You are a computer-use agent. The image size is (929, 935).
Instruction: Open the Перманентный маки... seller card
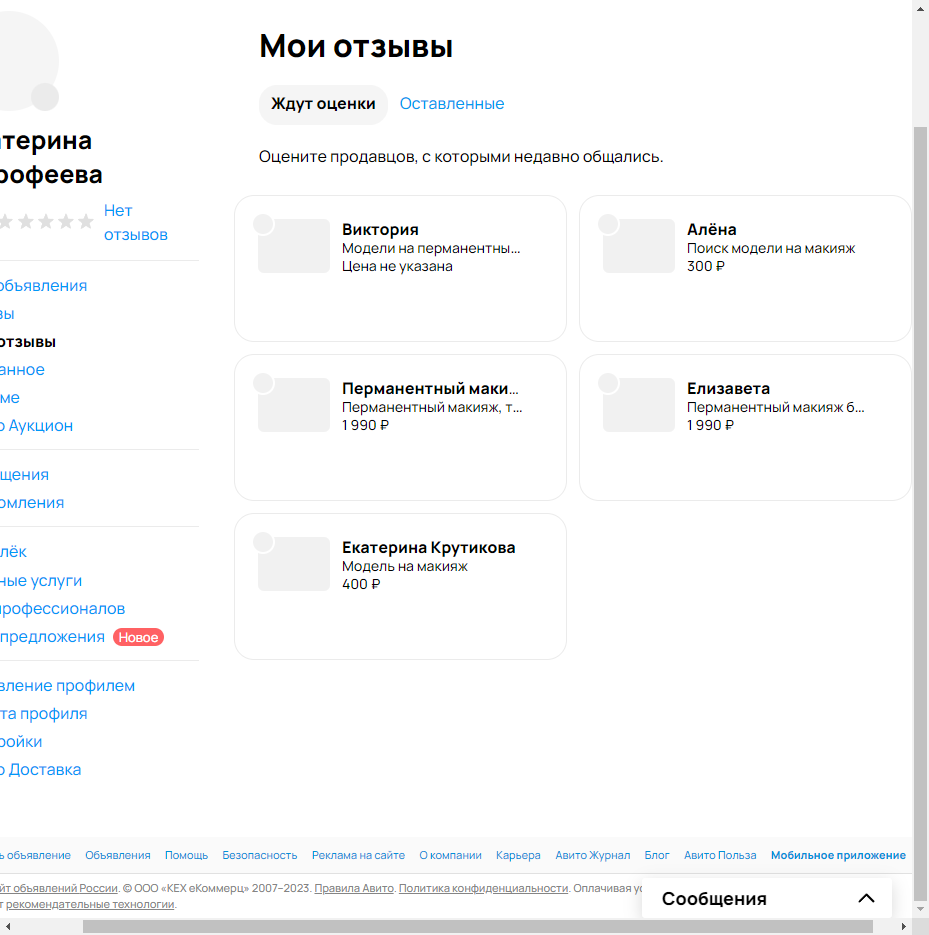pyautogui.click(x=400, y=428)
